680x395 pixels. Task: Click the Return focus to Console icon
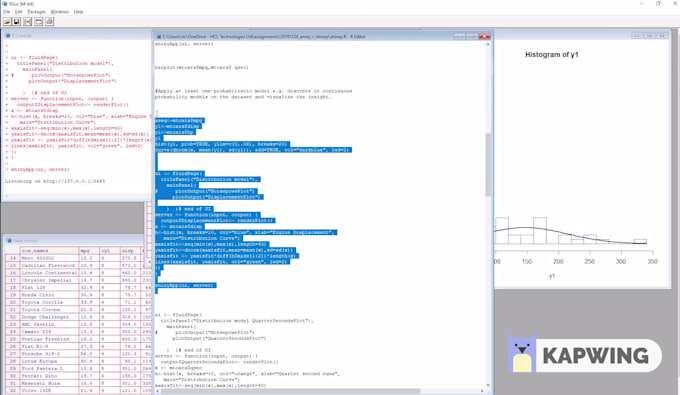tap(39, 21)
